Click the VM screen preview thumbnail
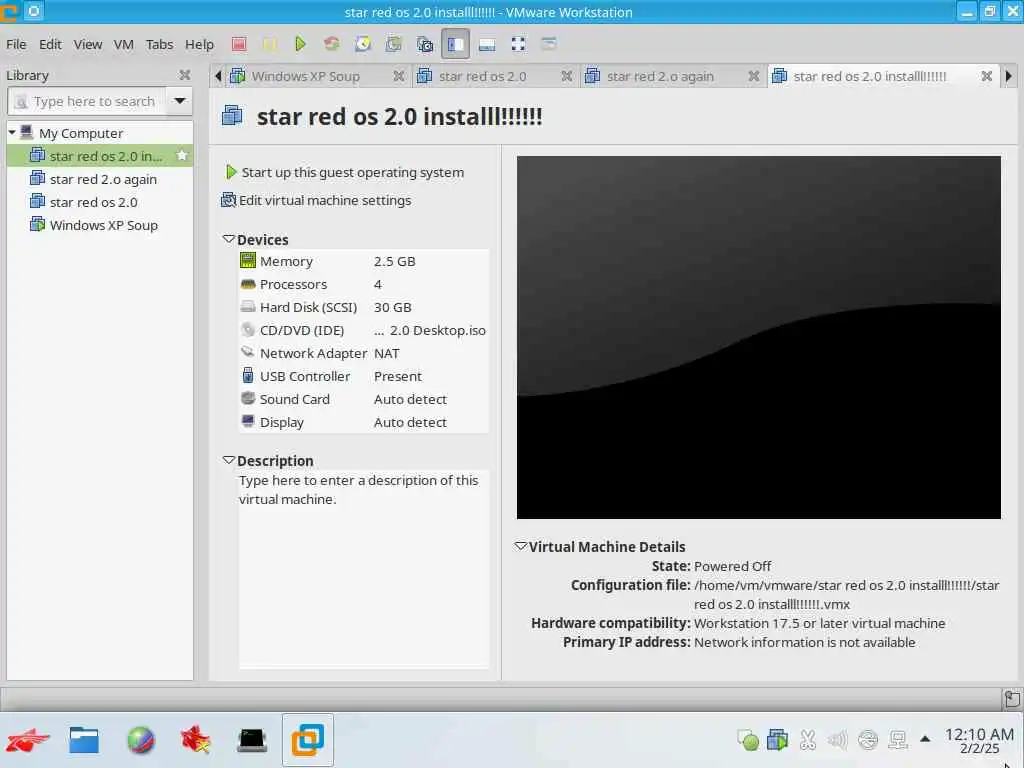The height and width of the screenshot is (768, 1024). point(758,337)
